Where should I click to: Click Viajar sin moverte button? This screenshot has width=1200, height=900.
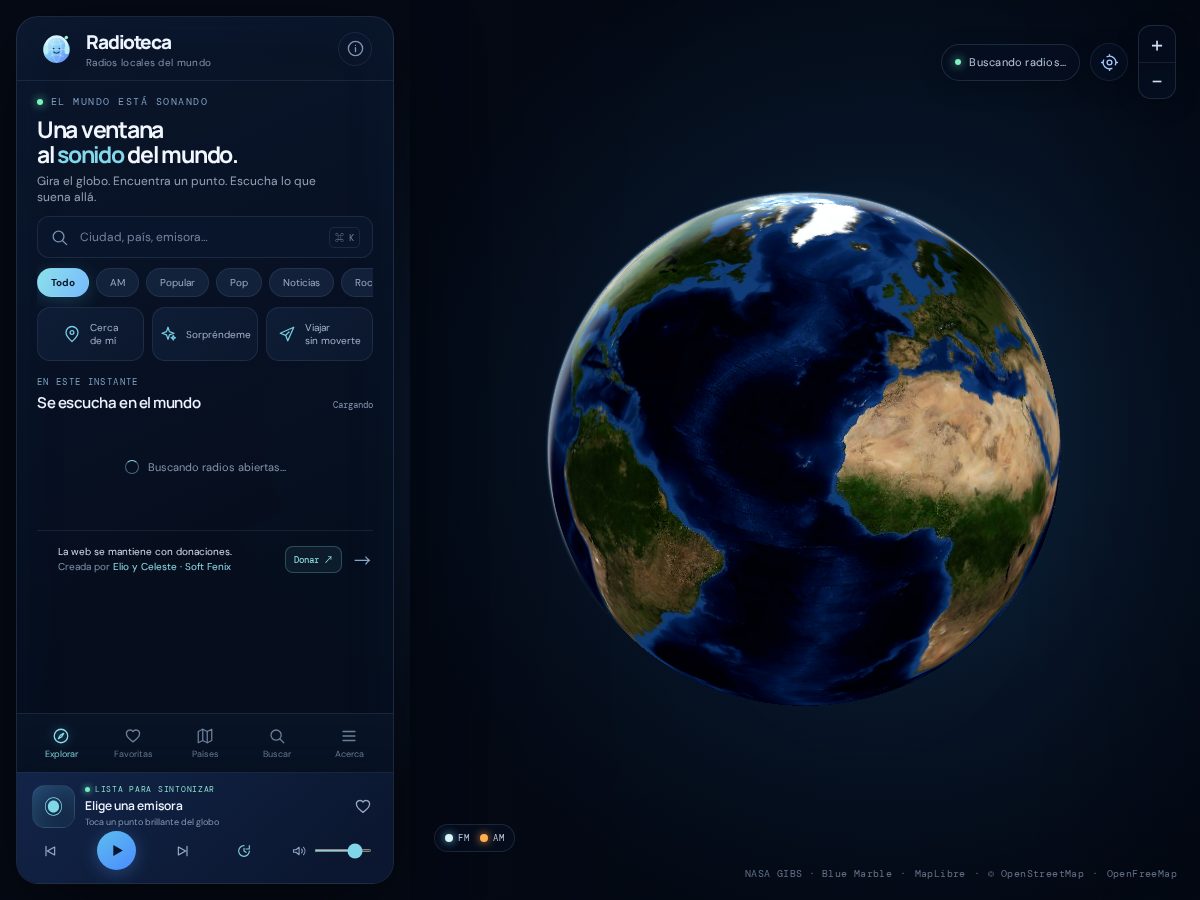point(319,334)
